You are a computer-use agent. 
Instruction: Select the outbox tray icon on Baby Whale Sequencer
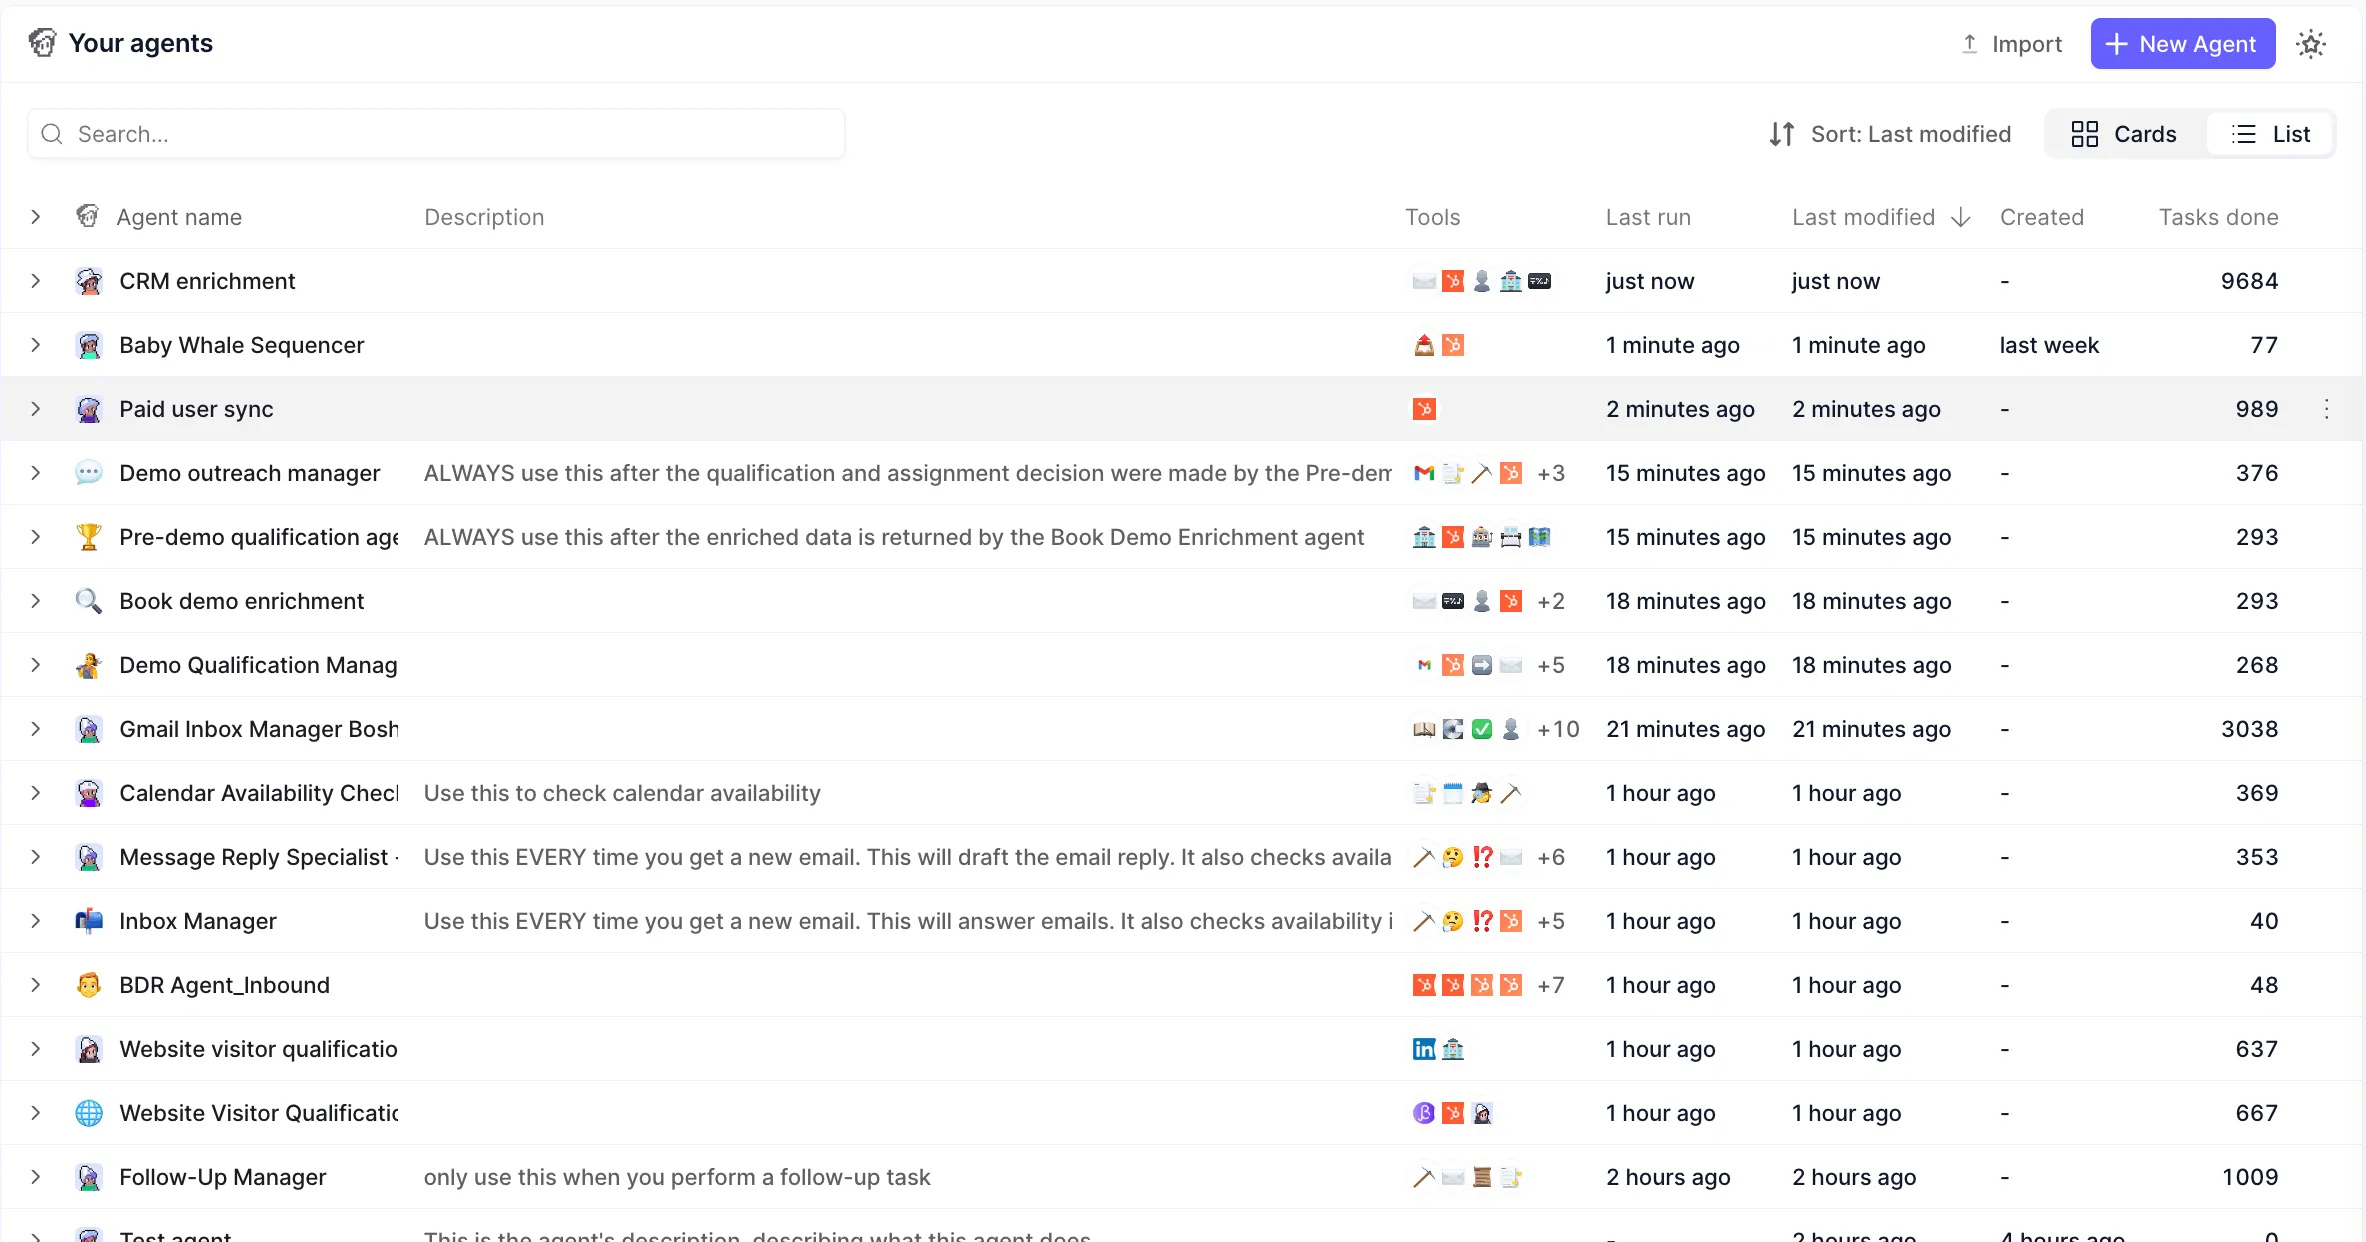(1423, 345)
